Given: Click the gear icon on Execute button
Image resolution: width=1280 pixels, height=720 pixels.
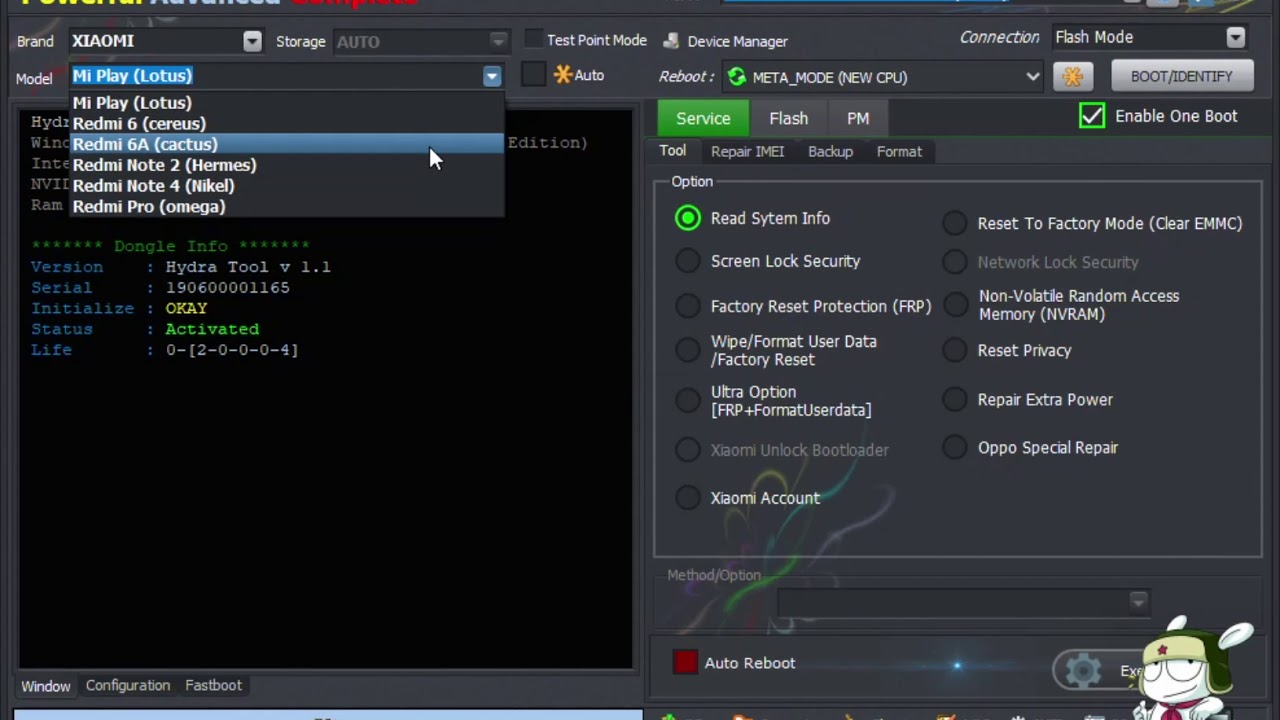Looking at the screenshot, I should tap(1083, 670).
